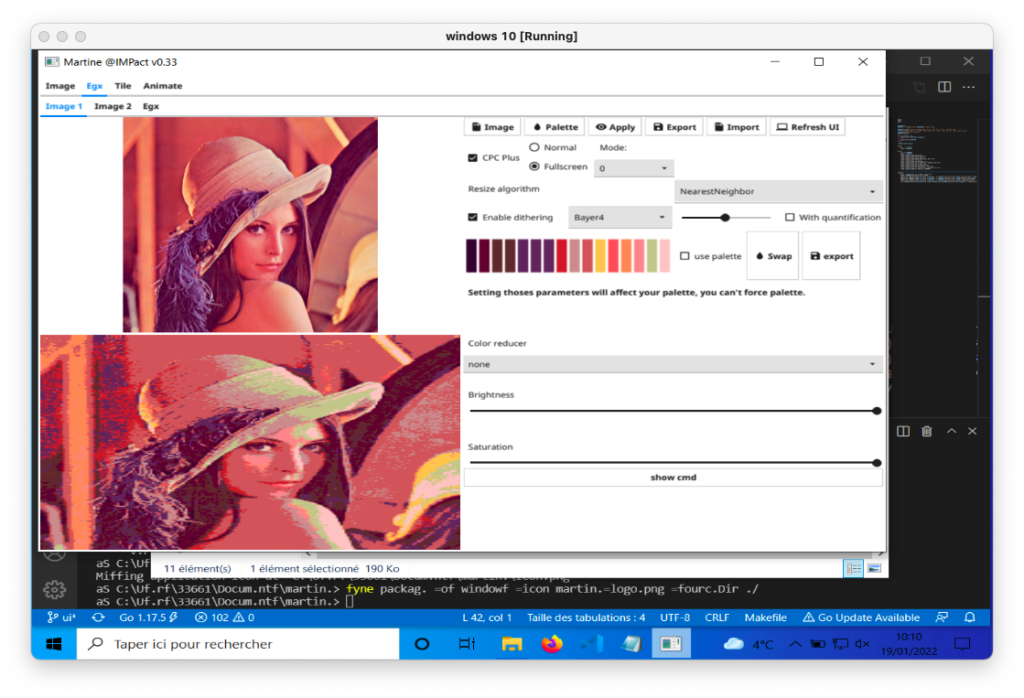Click the Saturation slider handle
Viewport: 1024px width, 698px height.
[x=876, y=462]
